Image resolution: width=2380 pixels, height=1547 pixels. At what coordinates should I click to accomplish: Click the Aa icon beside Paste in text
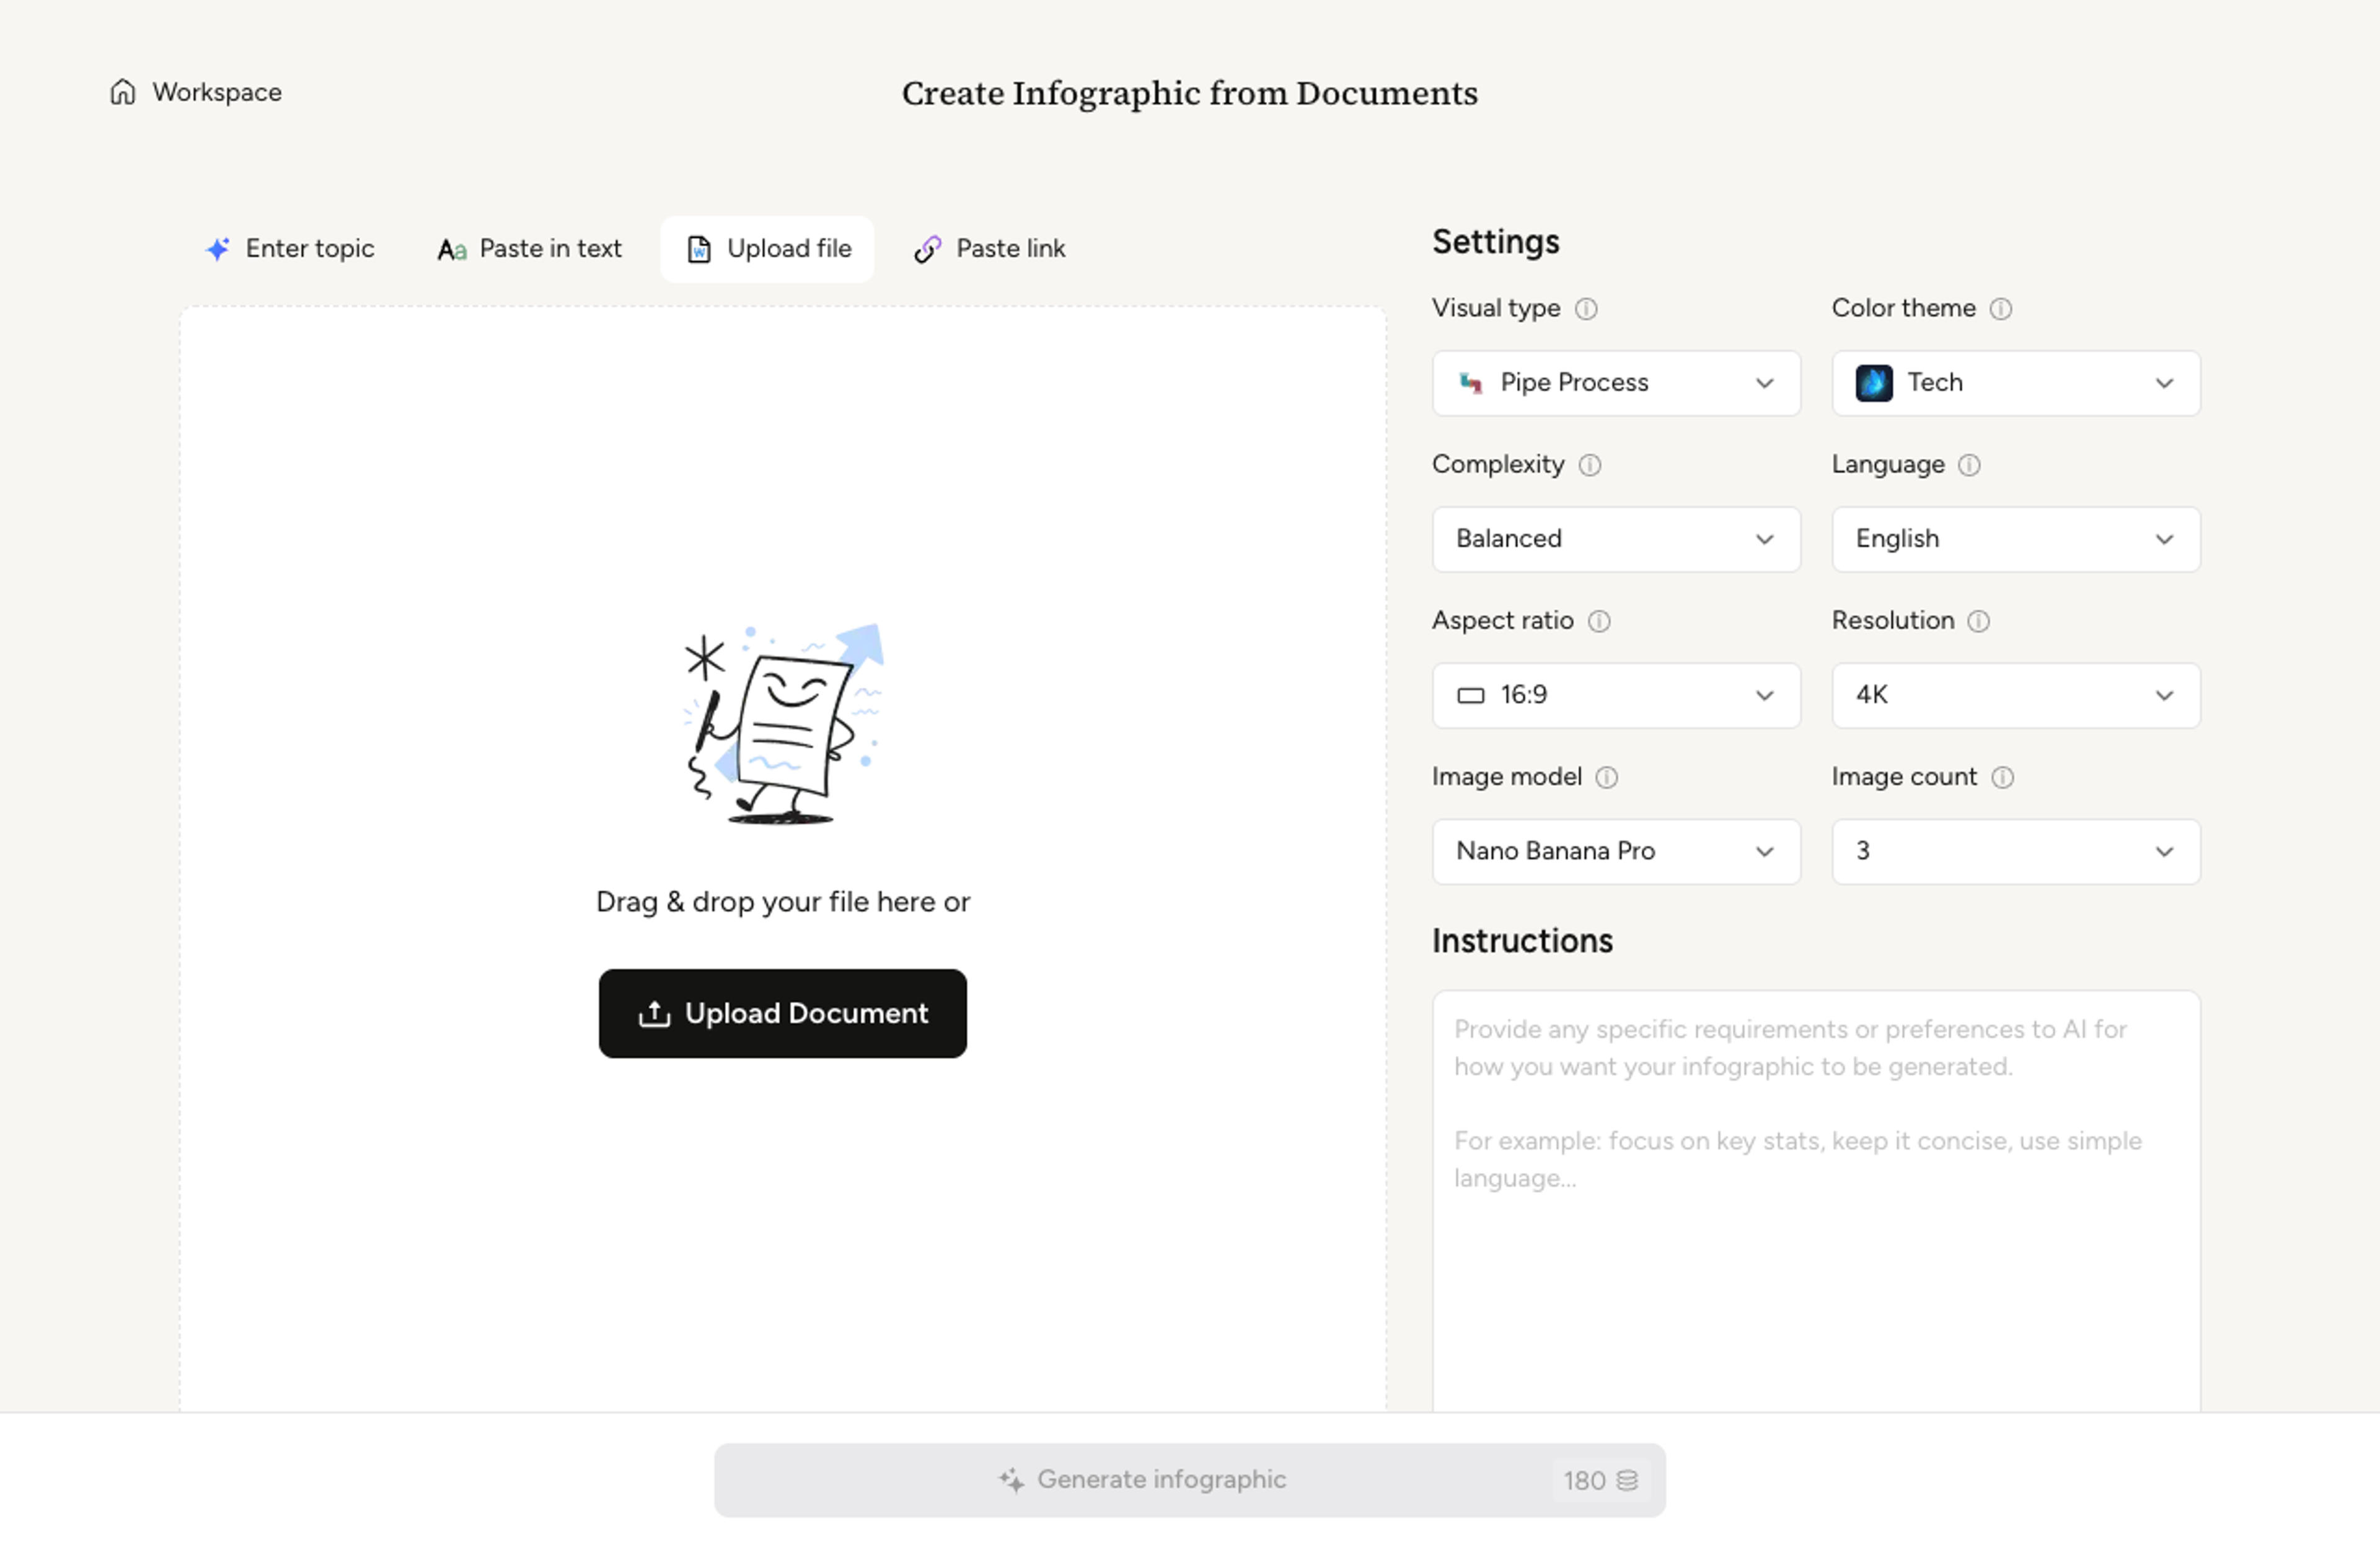(451, 250)
